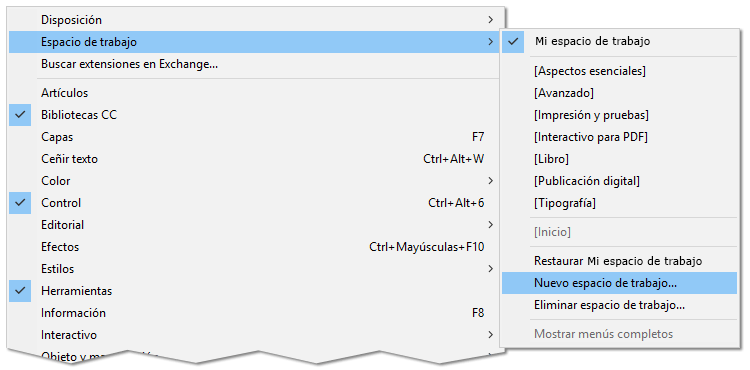Open the Ceñir texto panel
This screenshot has width=750, height=370.
pyautogui.click(x=255, y=159)
